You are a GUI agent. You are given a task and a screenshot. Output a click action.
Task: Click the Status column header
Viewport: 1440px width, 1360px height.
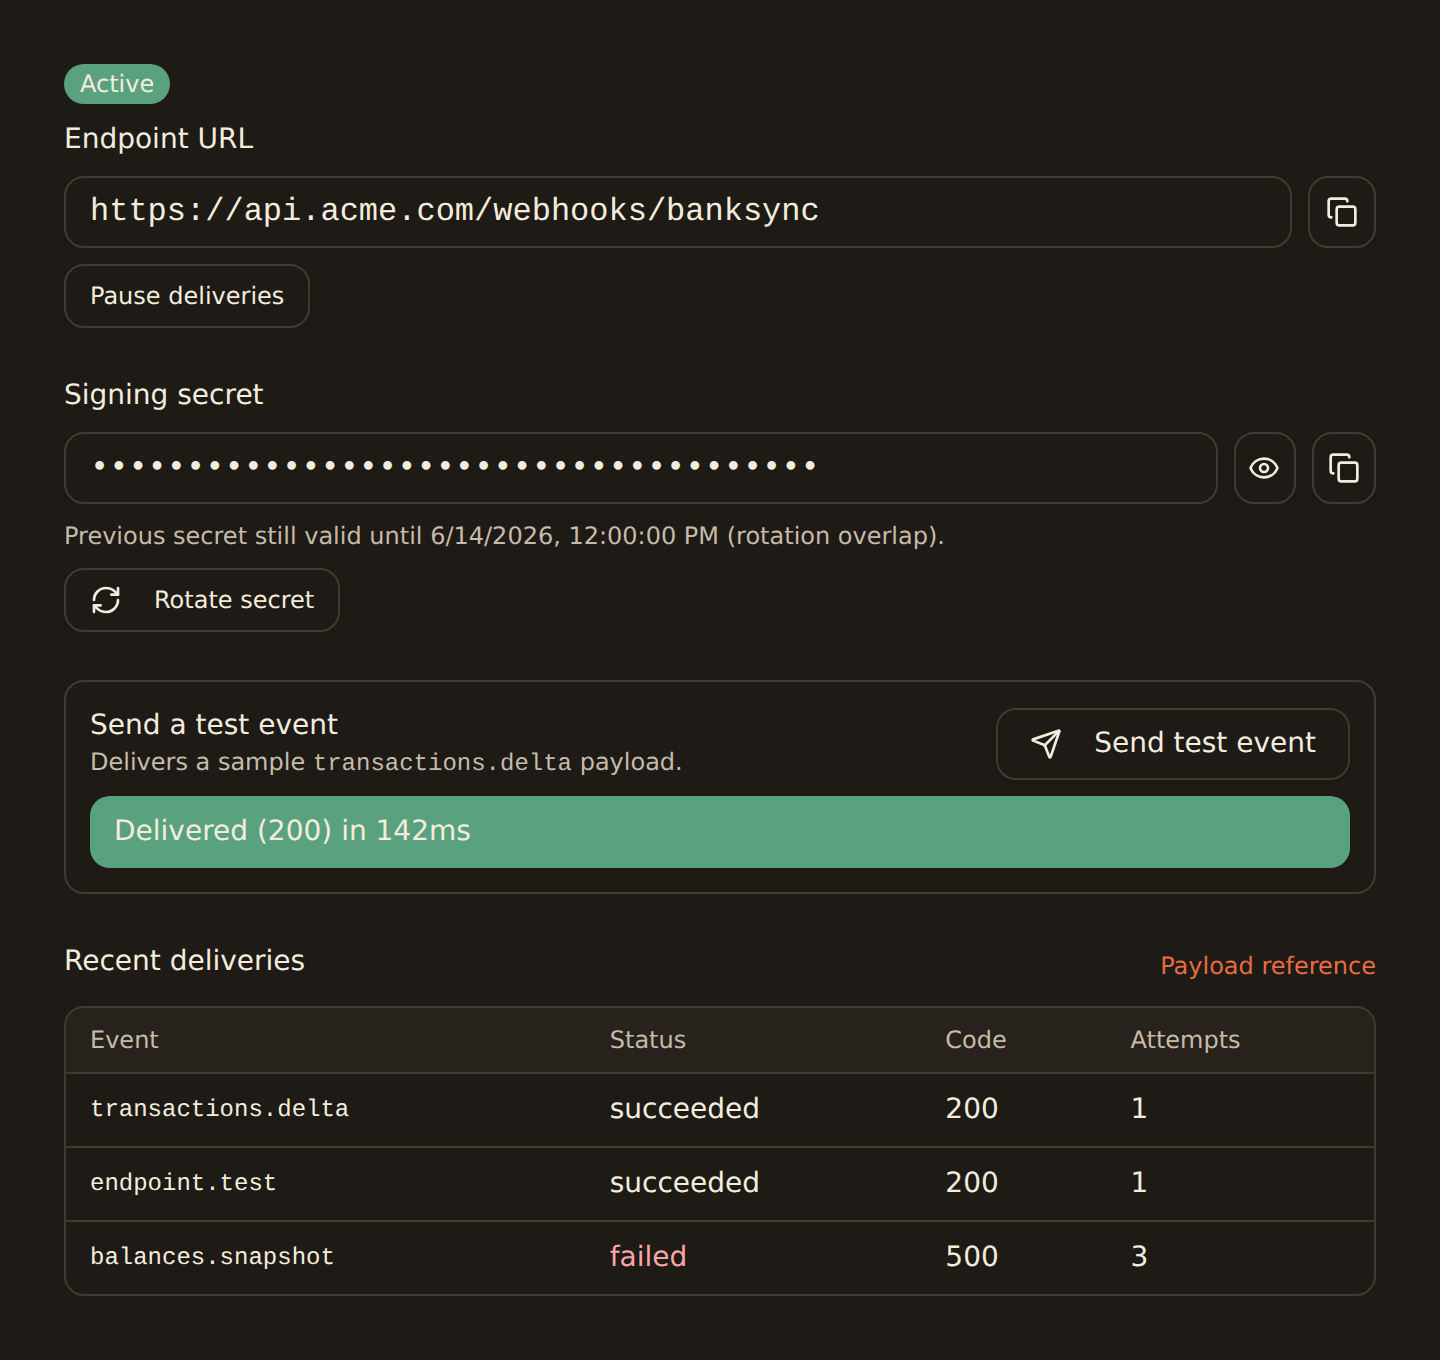click(x=648, y=1040)
